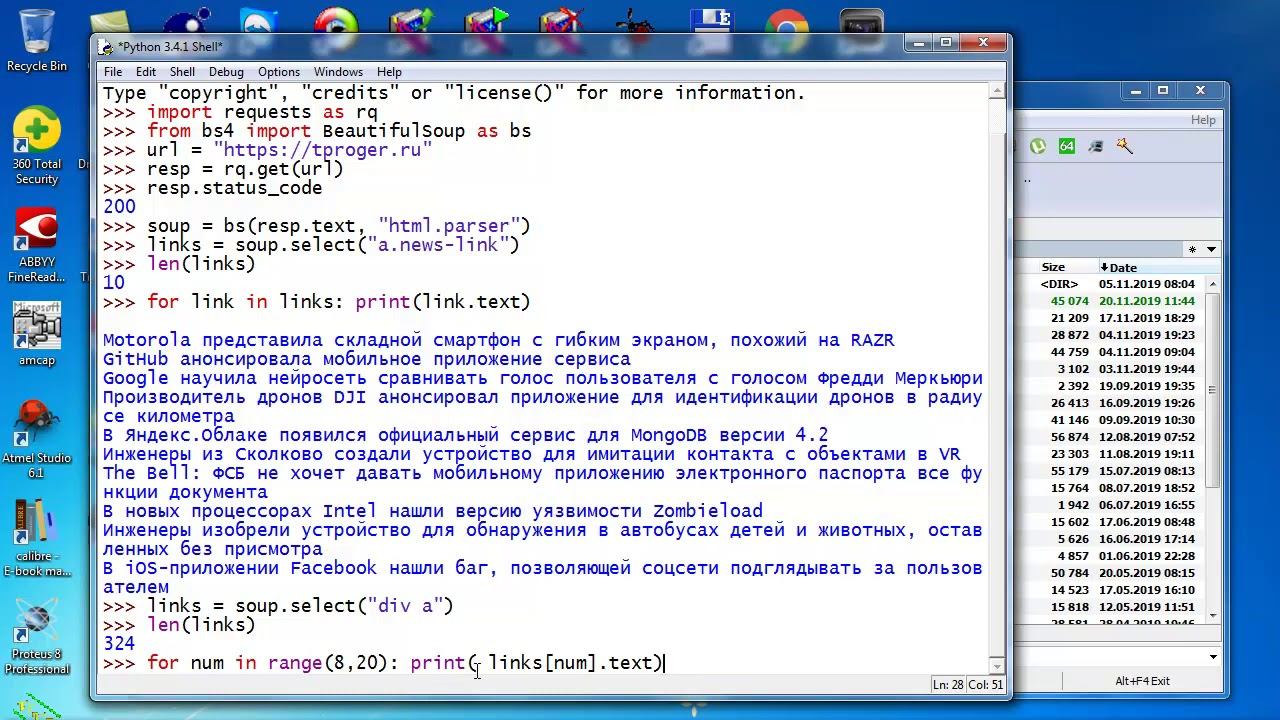The width and height of the screenshot is (1280, 720).
Task: Click the status 'Col: 51' indicator
Action: pos(986,685)
